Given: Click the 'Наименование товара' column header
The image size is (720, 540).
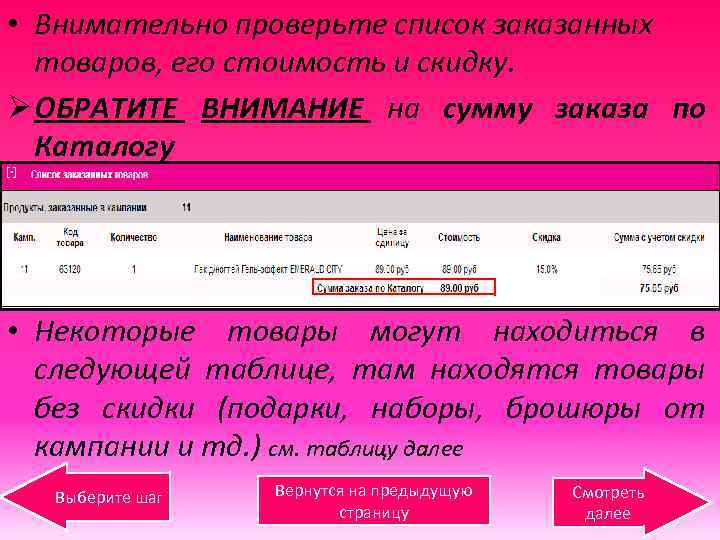Looking at the screenshot, I should click(268, 237).
